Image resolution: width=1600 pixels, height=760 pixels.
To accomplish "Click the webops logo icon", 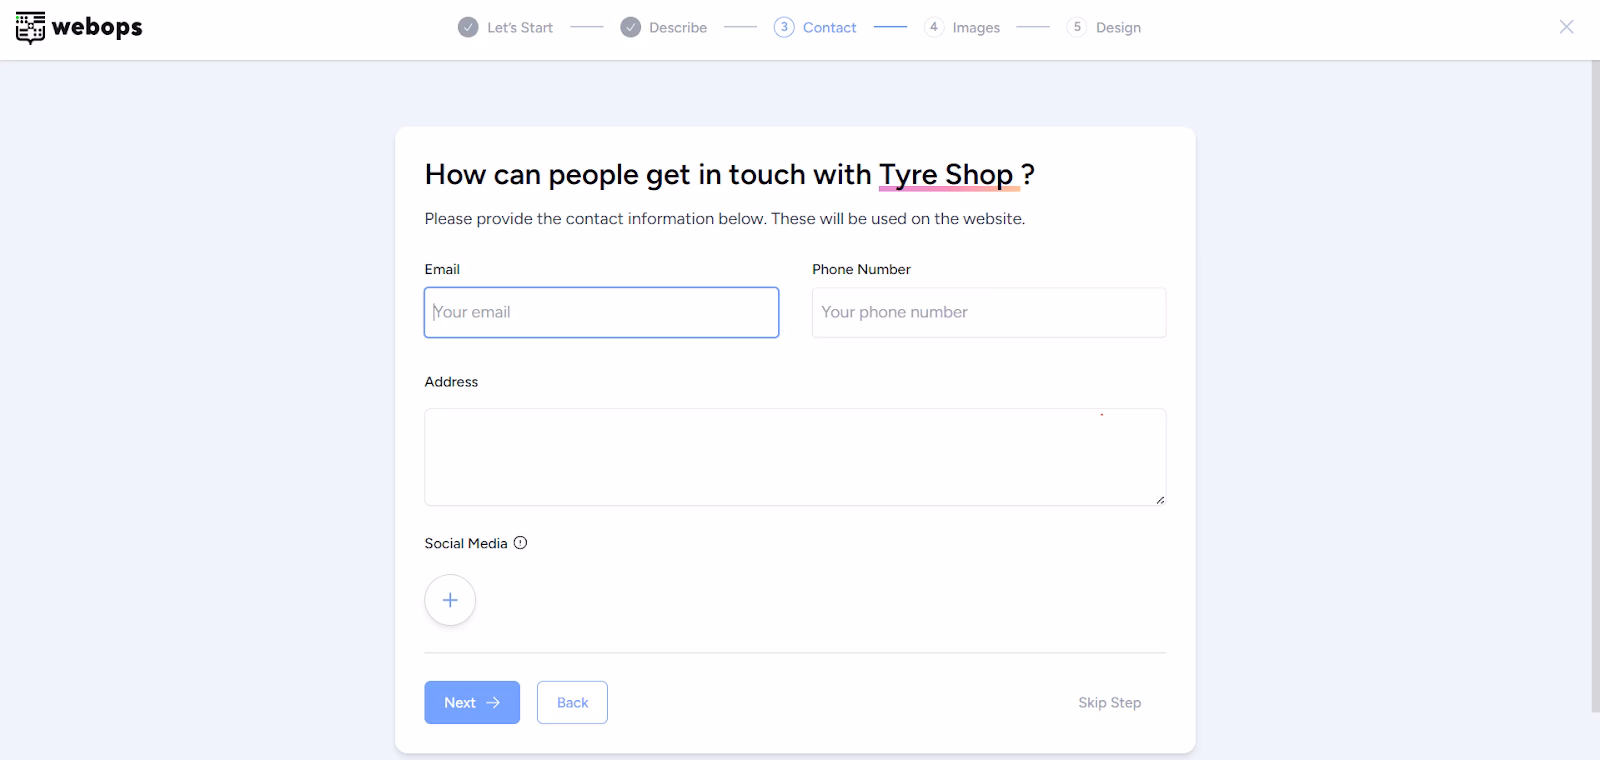I will point(30,28).
